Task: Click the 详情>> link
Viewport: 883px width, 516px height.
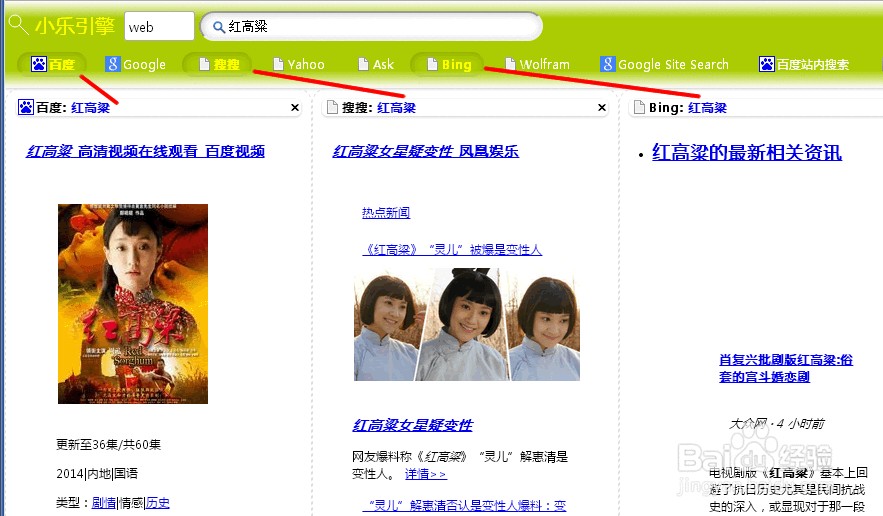Action: coord(426,474)
